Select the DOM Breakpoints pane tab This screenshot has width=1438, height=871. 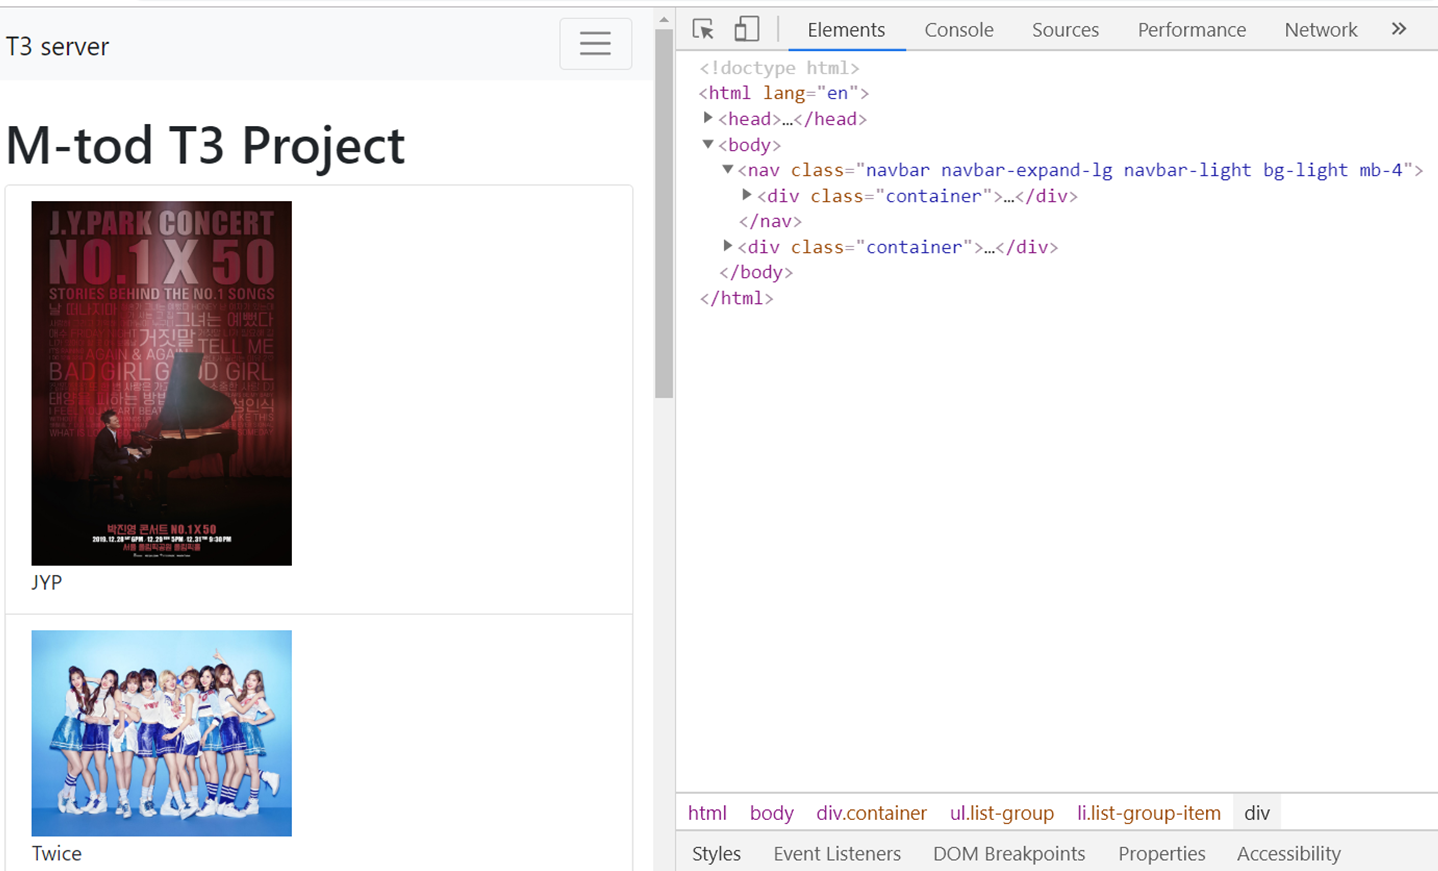(1009, 854)
